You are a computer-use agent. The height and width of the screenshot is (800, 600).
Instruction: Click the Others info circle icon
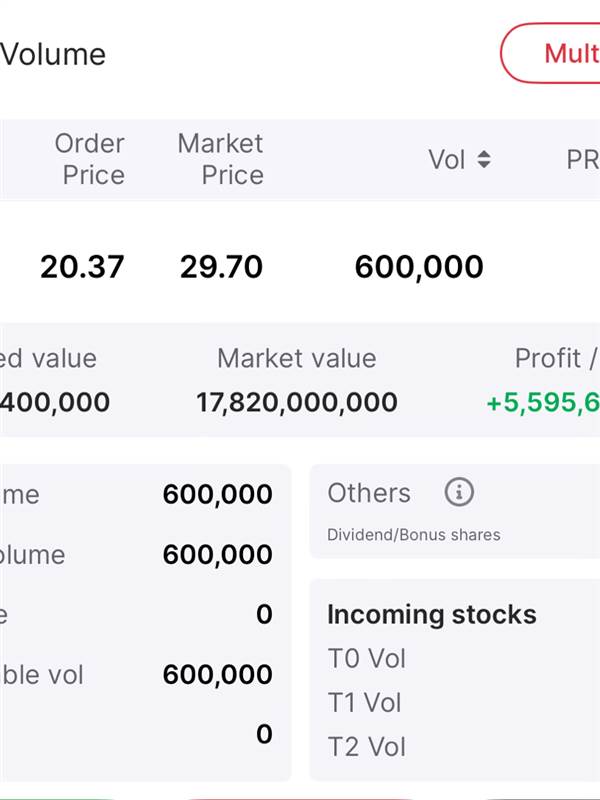coord(459,492)
